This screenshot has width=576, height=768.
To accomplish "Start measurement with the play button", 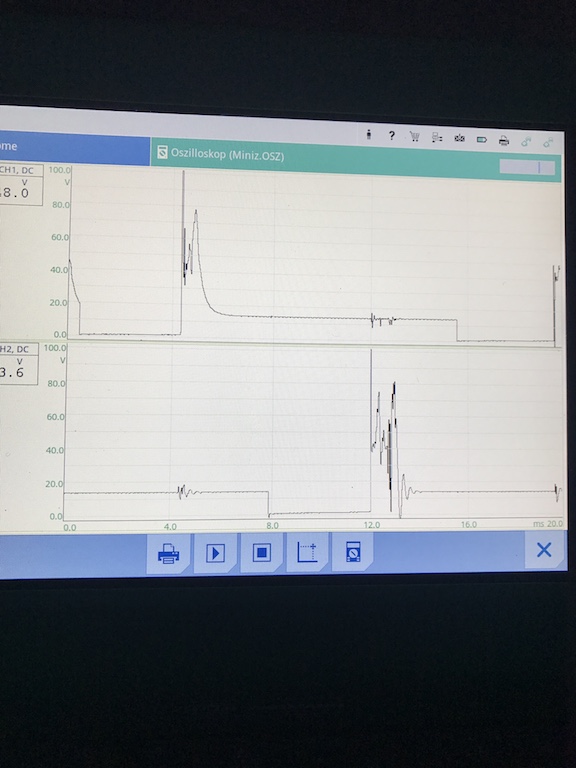I will point(215,553).
